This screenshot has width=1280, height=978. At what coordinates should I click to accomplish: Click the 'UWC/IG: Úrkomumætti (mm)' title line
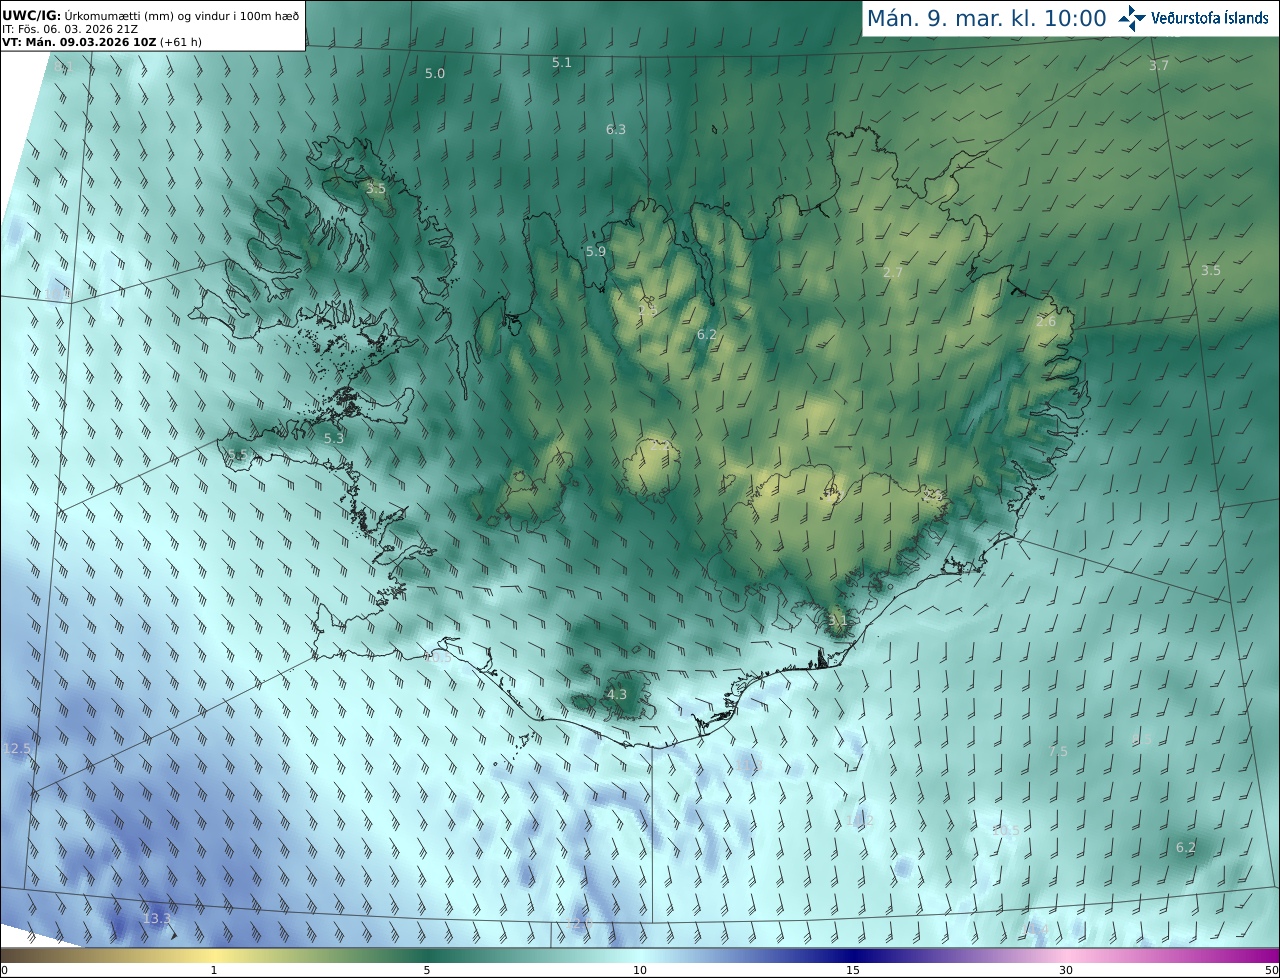tap(150, 15)
